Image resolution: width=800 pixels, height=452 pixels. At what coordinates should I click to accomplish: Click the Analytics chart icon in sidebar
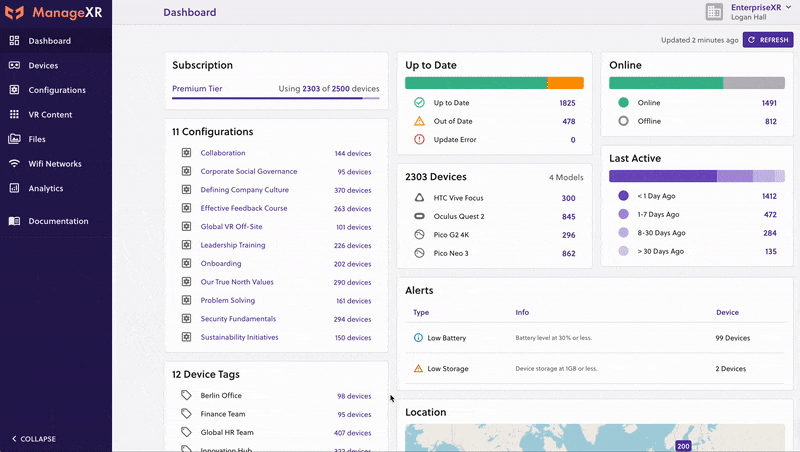pos(14,188)
